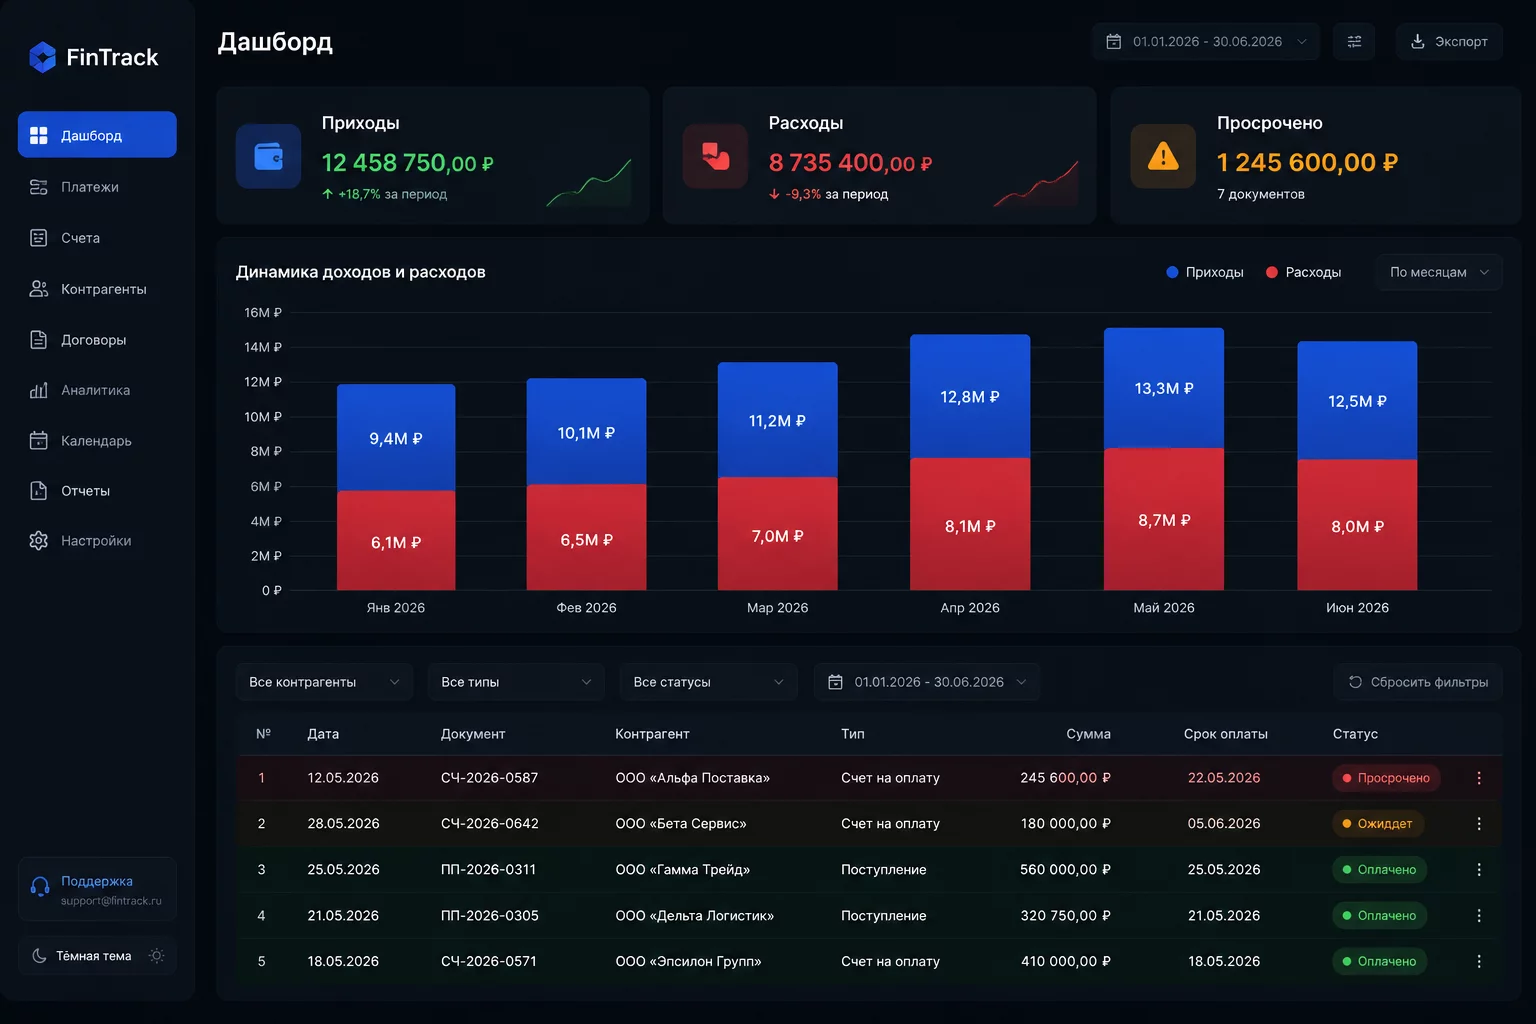The width and height of the screenshot is (1536, 1024).
Task: Click the Просрочено status badge
Action: click(x=1386, y=778)
